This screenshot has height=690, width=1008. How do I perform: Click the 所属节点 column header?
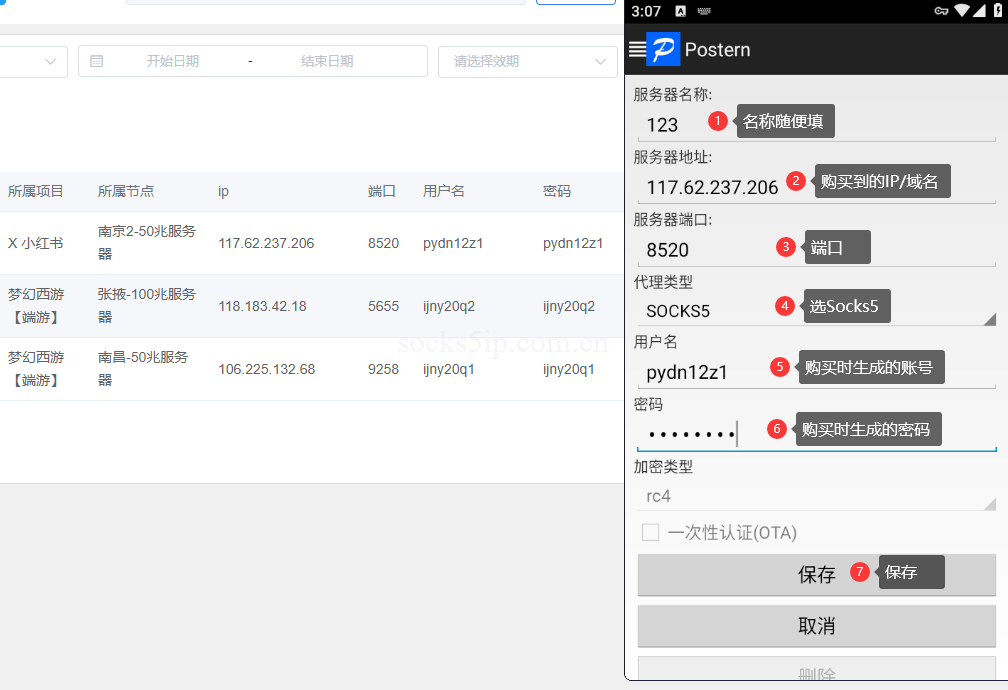coord(126,191)
